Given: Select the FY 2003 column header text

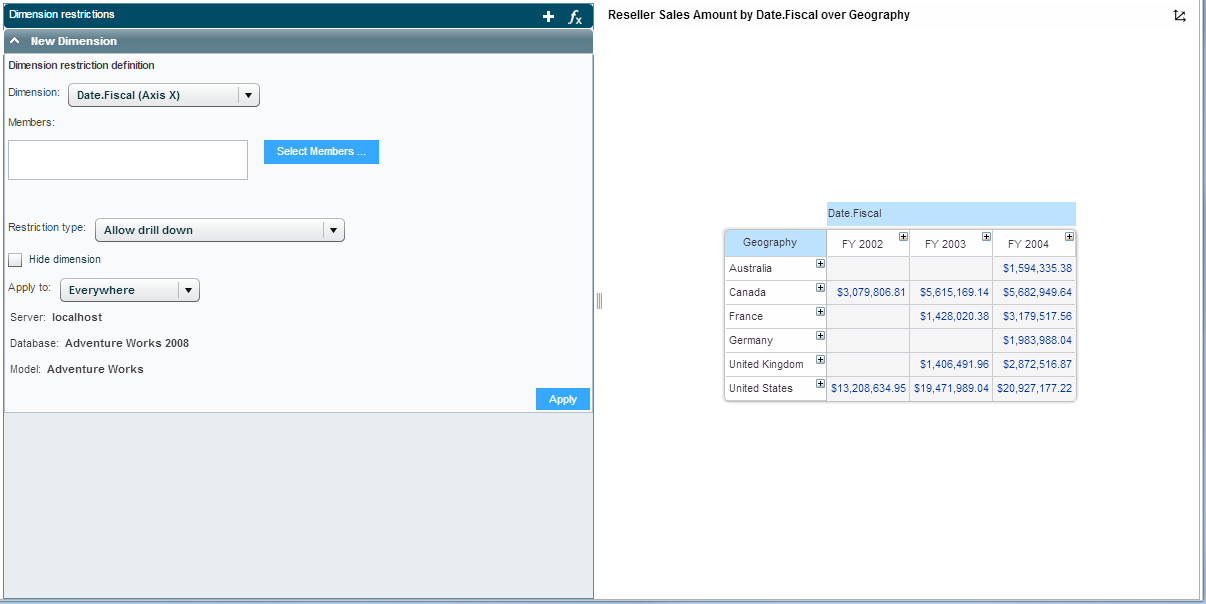Looking at the screenshot, I should click(x=945, y=245).
